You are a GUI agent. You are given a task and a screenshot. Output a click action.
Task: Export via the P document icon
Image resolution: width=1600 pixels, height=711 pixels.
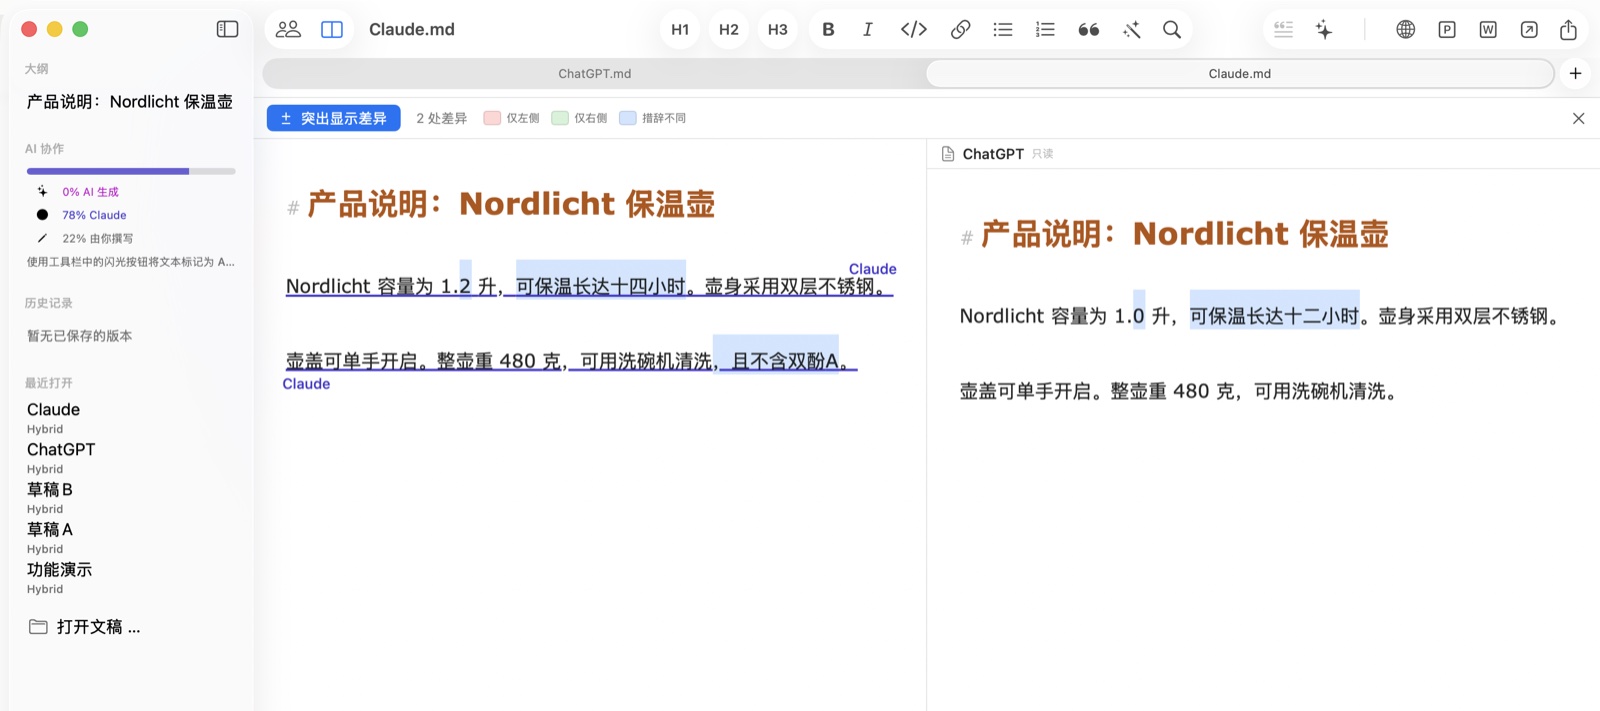coord(1447,29)
